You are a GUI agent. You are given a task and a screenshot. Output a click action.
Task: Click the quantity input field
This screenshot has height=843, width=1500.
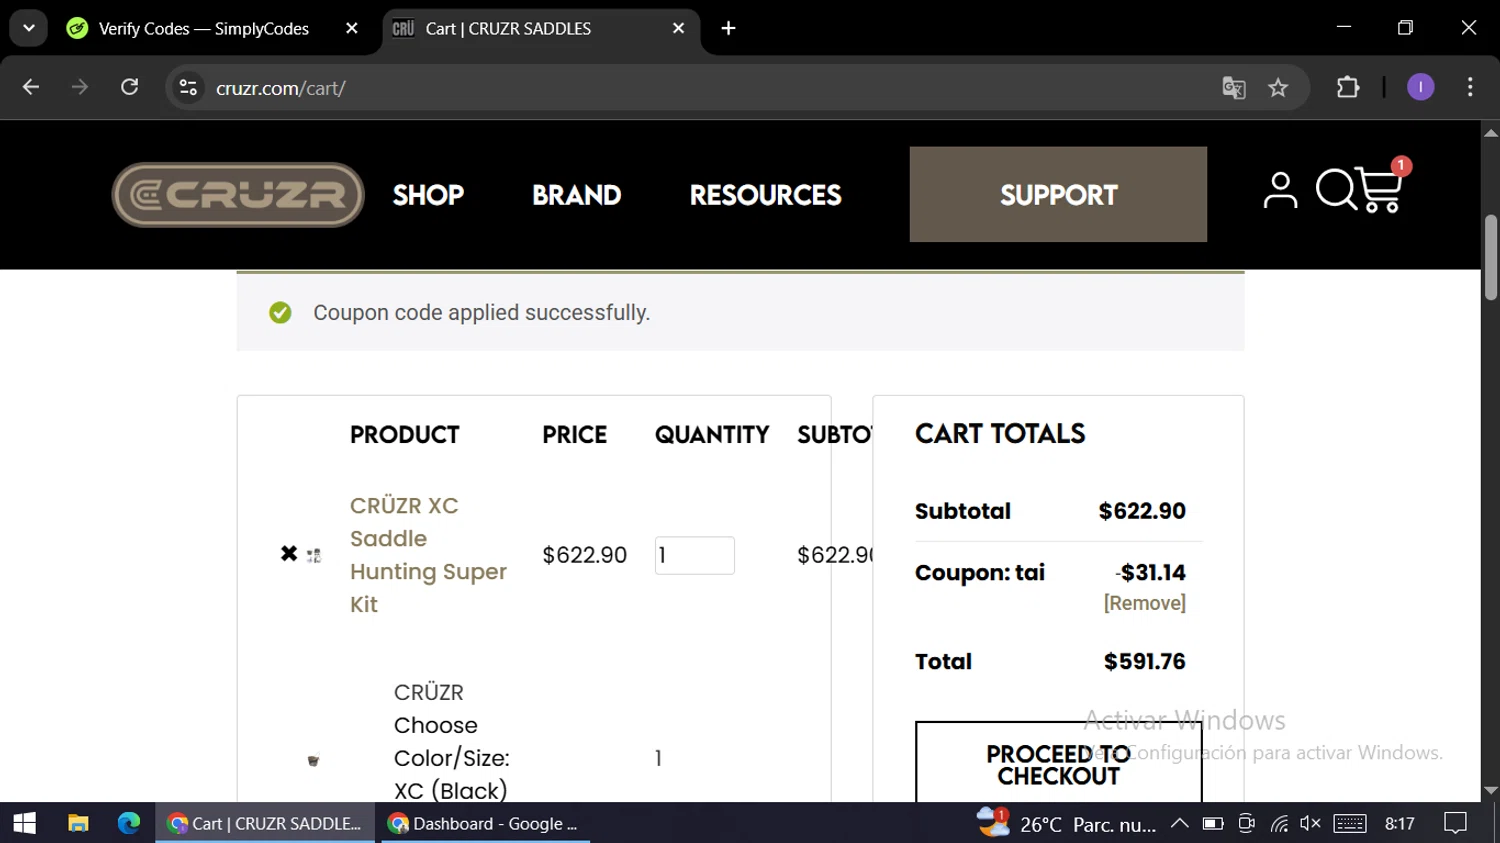tap(694, 555)
